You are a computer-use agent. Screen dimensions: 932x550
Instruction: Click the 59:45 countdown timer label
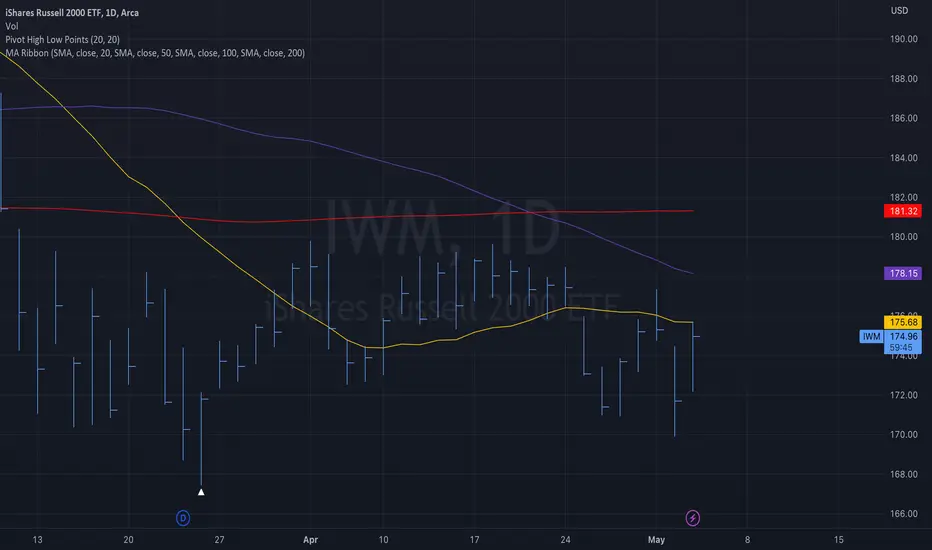(x=901, y=348)
